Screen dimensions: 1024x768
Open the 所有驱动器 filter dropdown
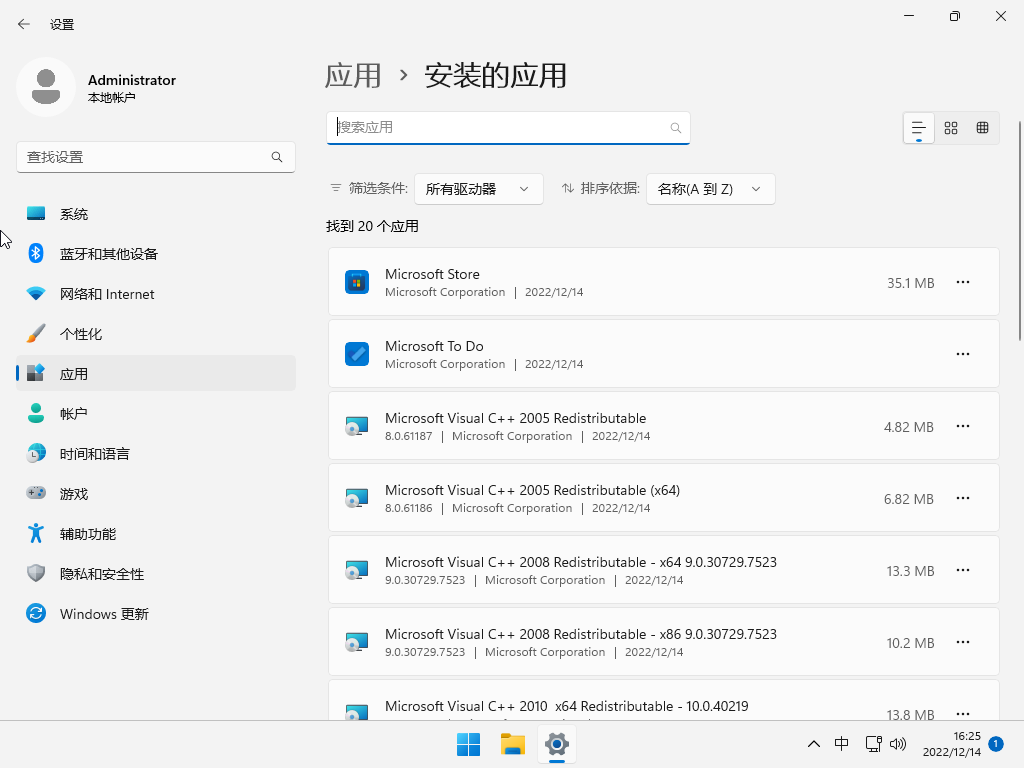point(478,188)
